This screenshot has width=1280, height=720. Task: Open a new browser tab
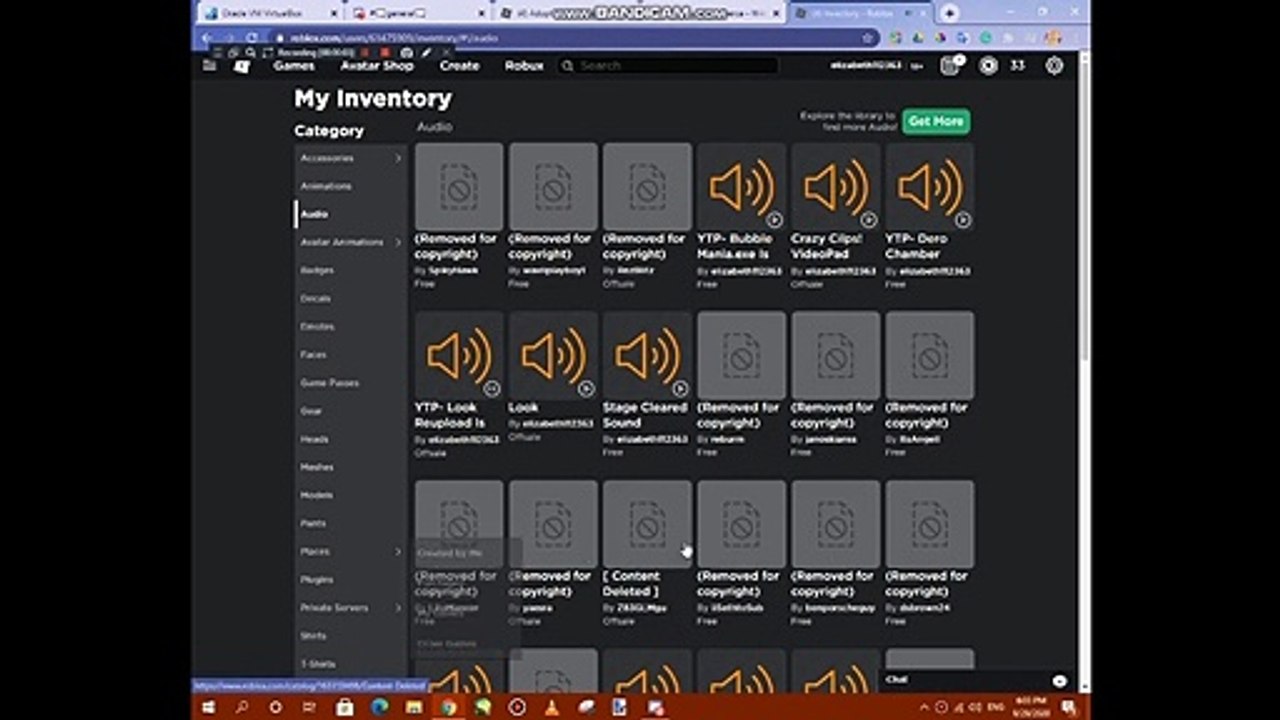(949, 13)
